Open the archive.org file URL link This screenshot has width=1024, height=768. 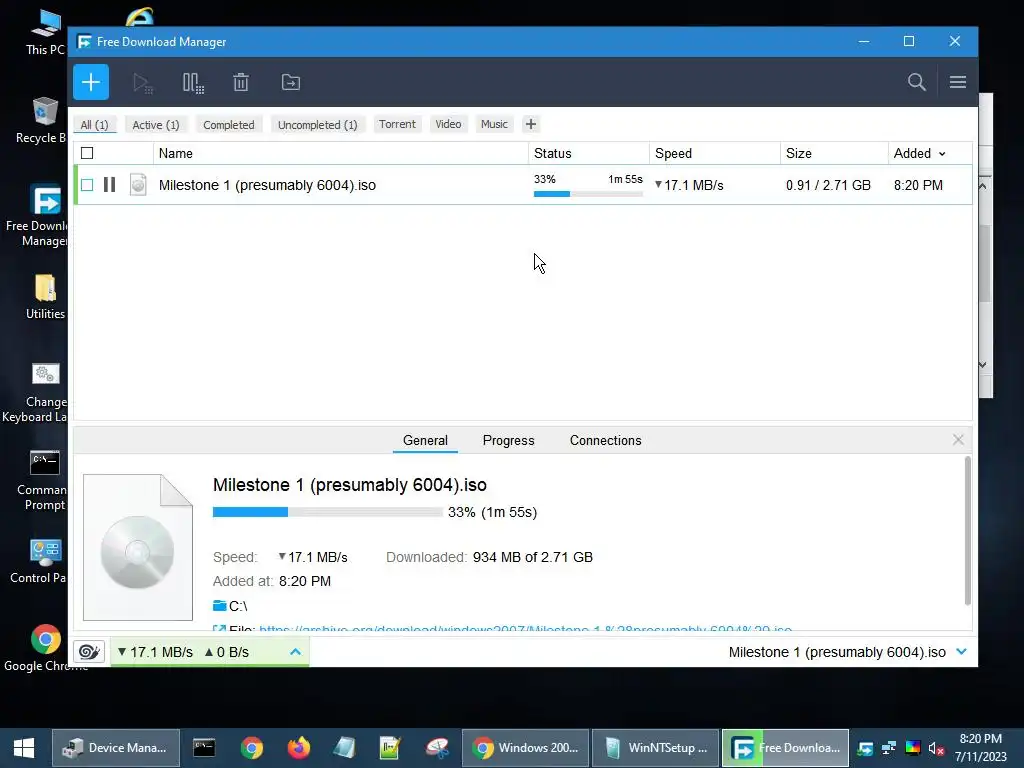[526, 629]
